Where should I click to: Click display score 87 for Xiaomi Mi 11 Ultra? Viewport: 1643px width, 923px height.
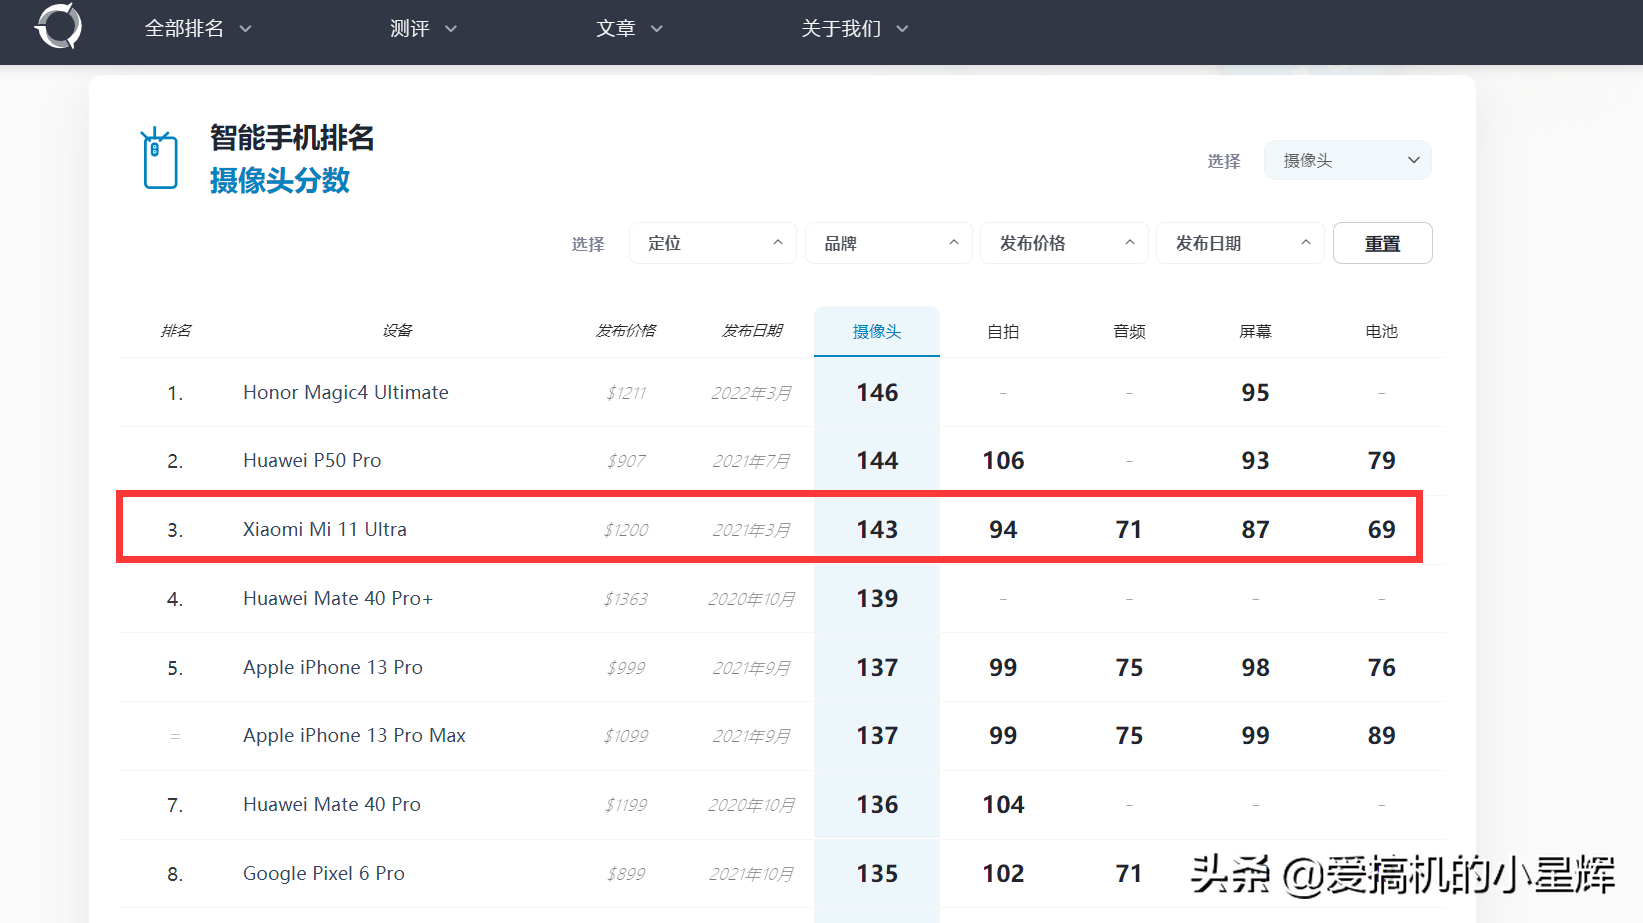(1255, 529)
